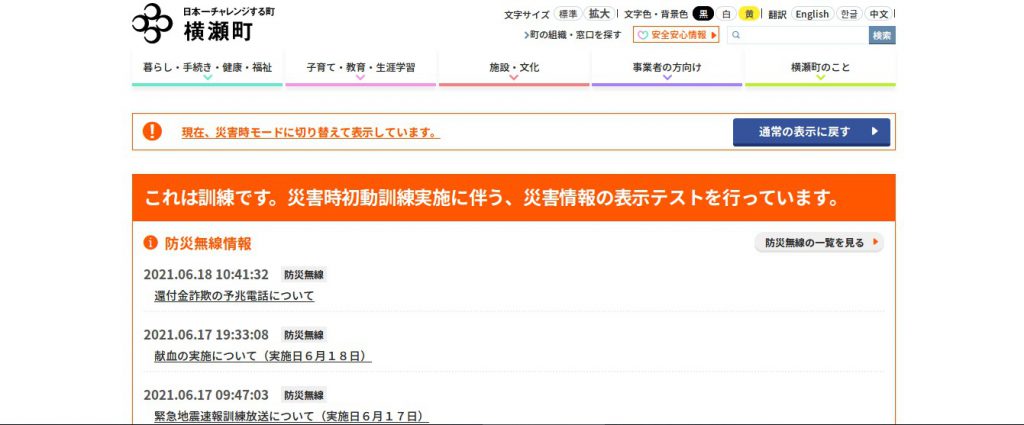Image resolution: width=1024 pixels, height=425 pixels.
Task: Expand the 事業者の方向け menu
Action: point(667,68)
